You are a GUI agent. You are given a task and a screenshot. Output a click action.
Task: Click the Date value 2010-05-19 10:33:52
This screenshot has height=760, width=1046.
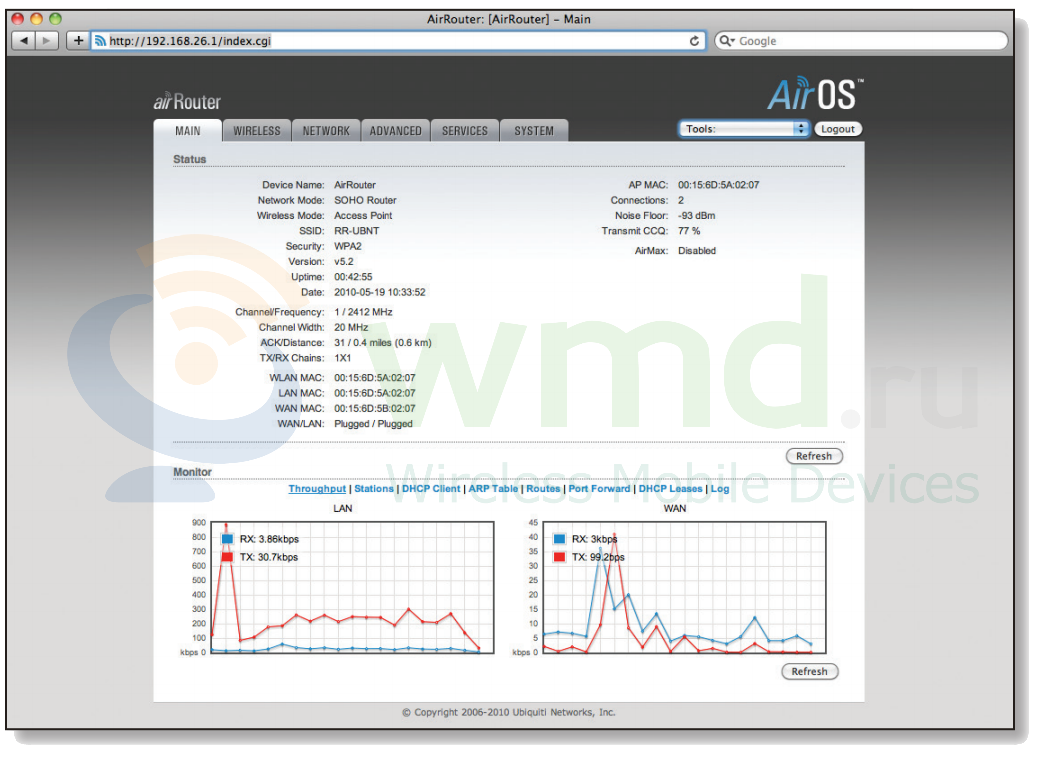click(x=380, y=292)
